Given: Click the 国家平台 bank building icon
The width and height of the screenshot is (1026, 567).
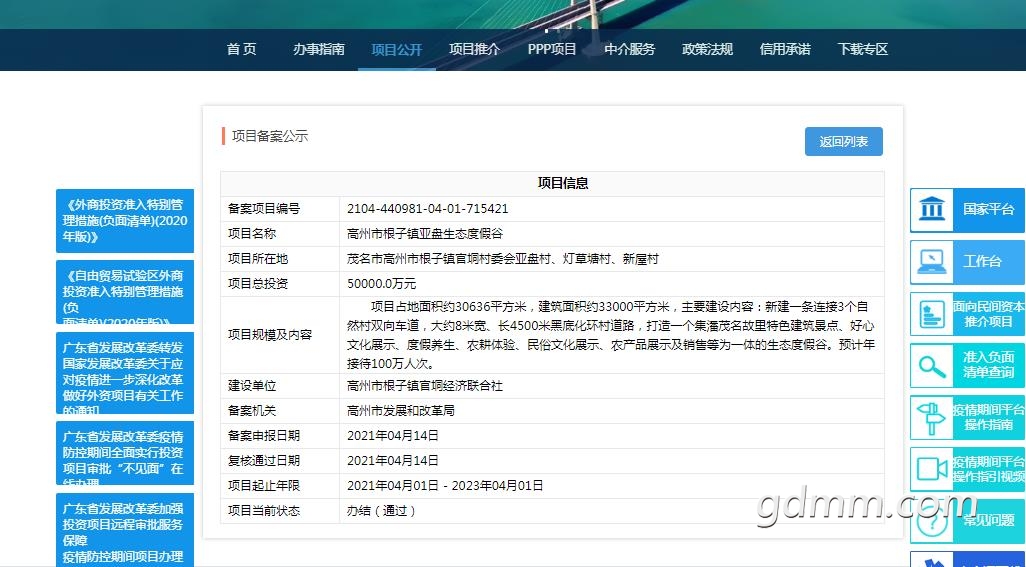Looking at the screenshot, I should [932, 210].
